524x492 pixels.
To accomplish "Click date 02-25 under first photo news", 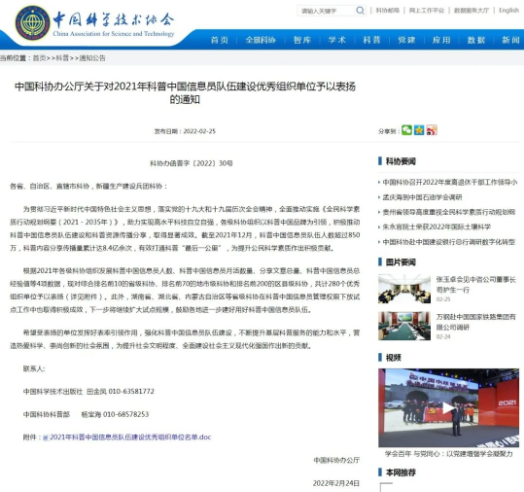I will (443, 299).
